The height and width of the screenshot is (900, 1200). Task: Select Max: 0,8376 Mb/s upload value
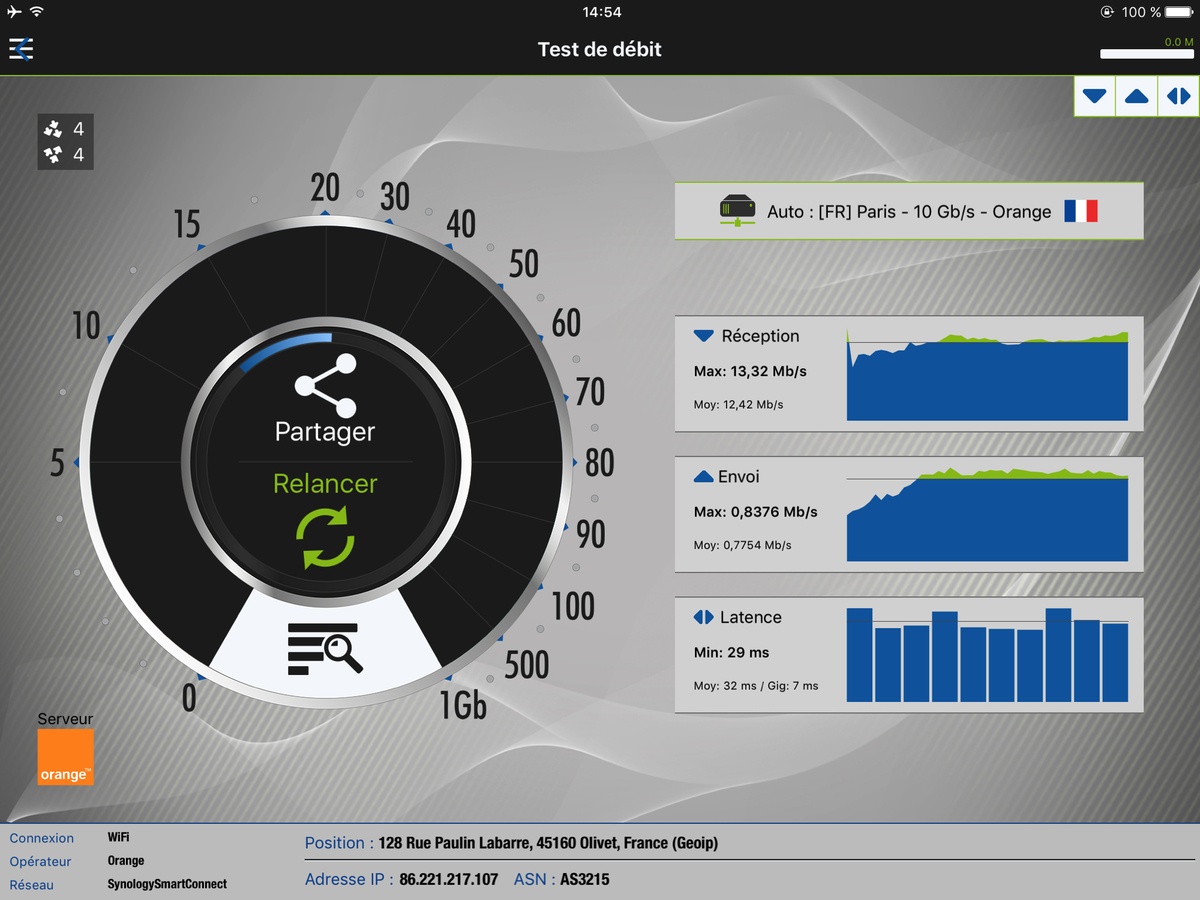click(x=755, y=512)
